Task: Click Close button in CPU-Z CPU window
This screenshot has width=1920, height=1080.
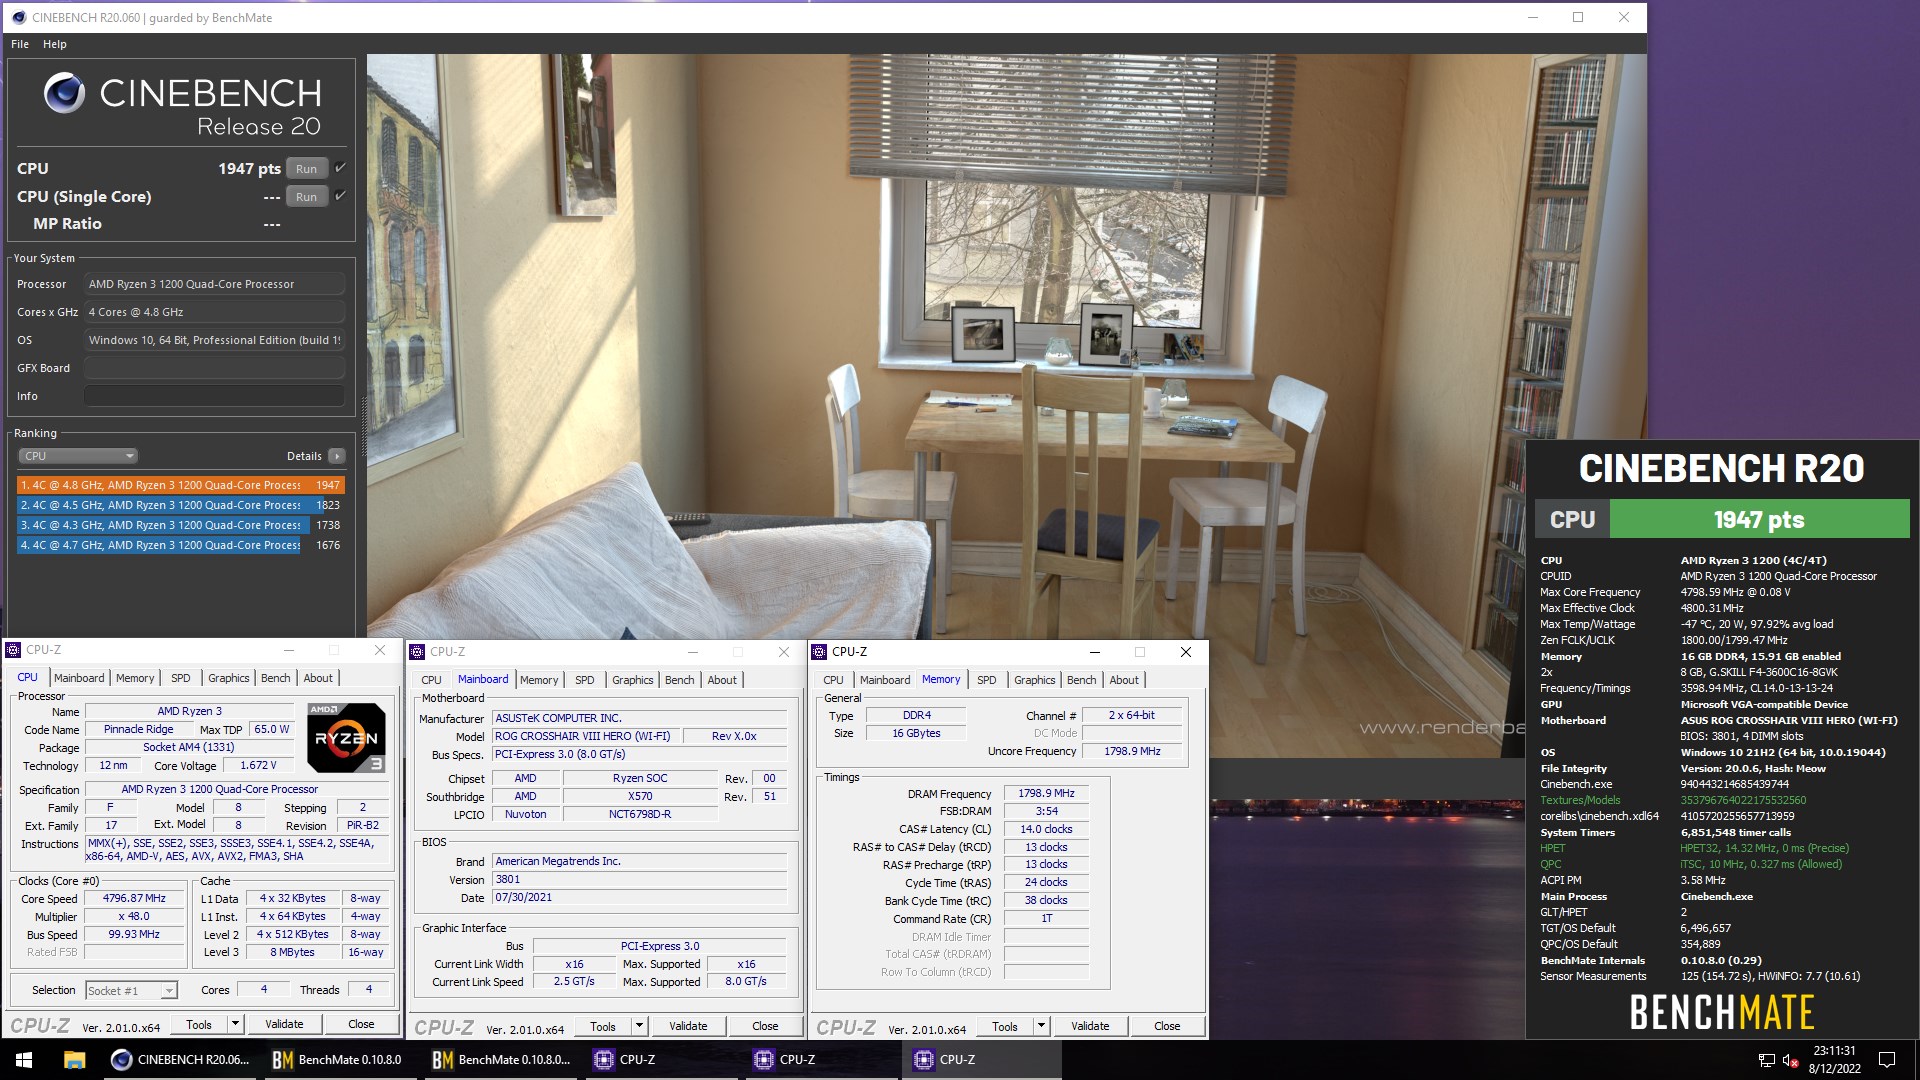Action: coord(361,1024)
